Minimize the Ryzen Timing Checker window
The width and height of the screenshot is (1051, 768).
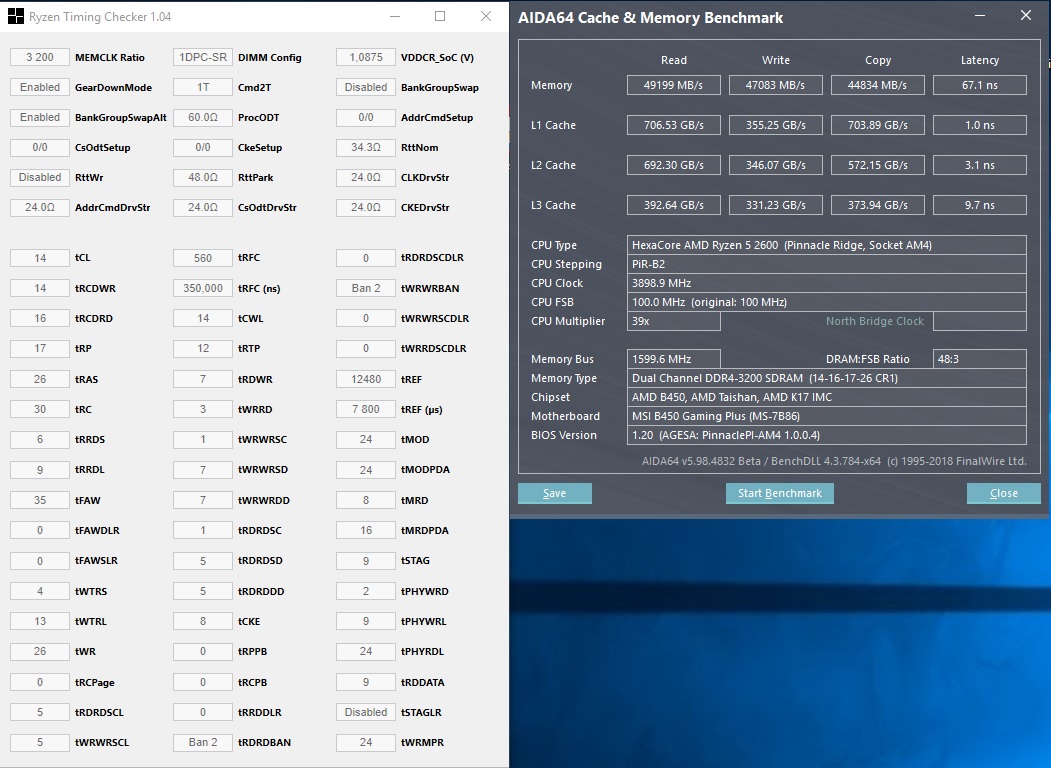(x=395, y=17)
